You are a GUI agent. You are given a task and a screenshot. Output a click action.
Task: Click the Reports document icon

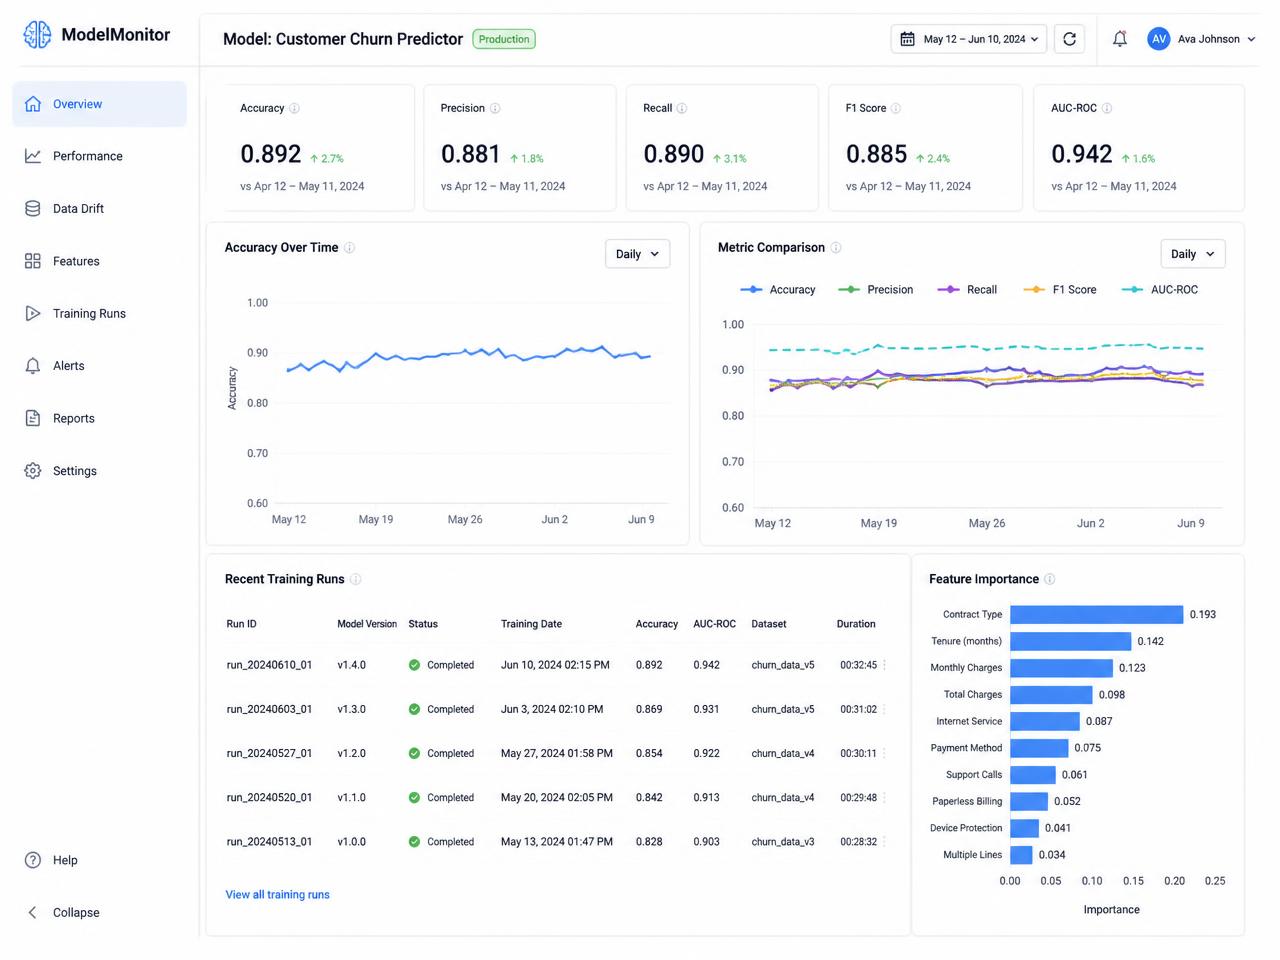33,419
